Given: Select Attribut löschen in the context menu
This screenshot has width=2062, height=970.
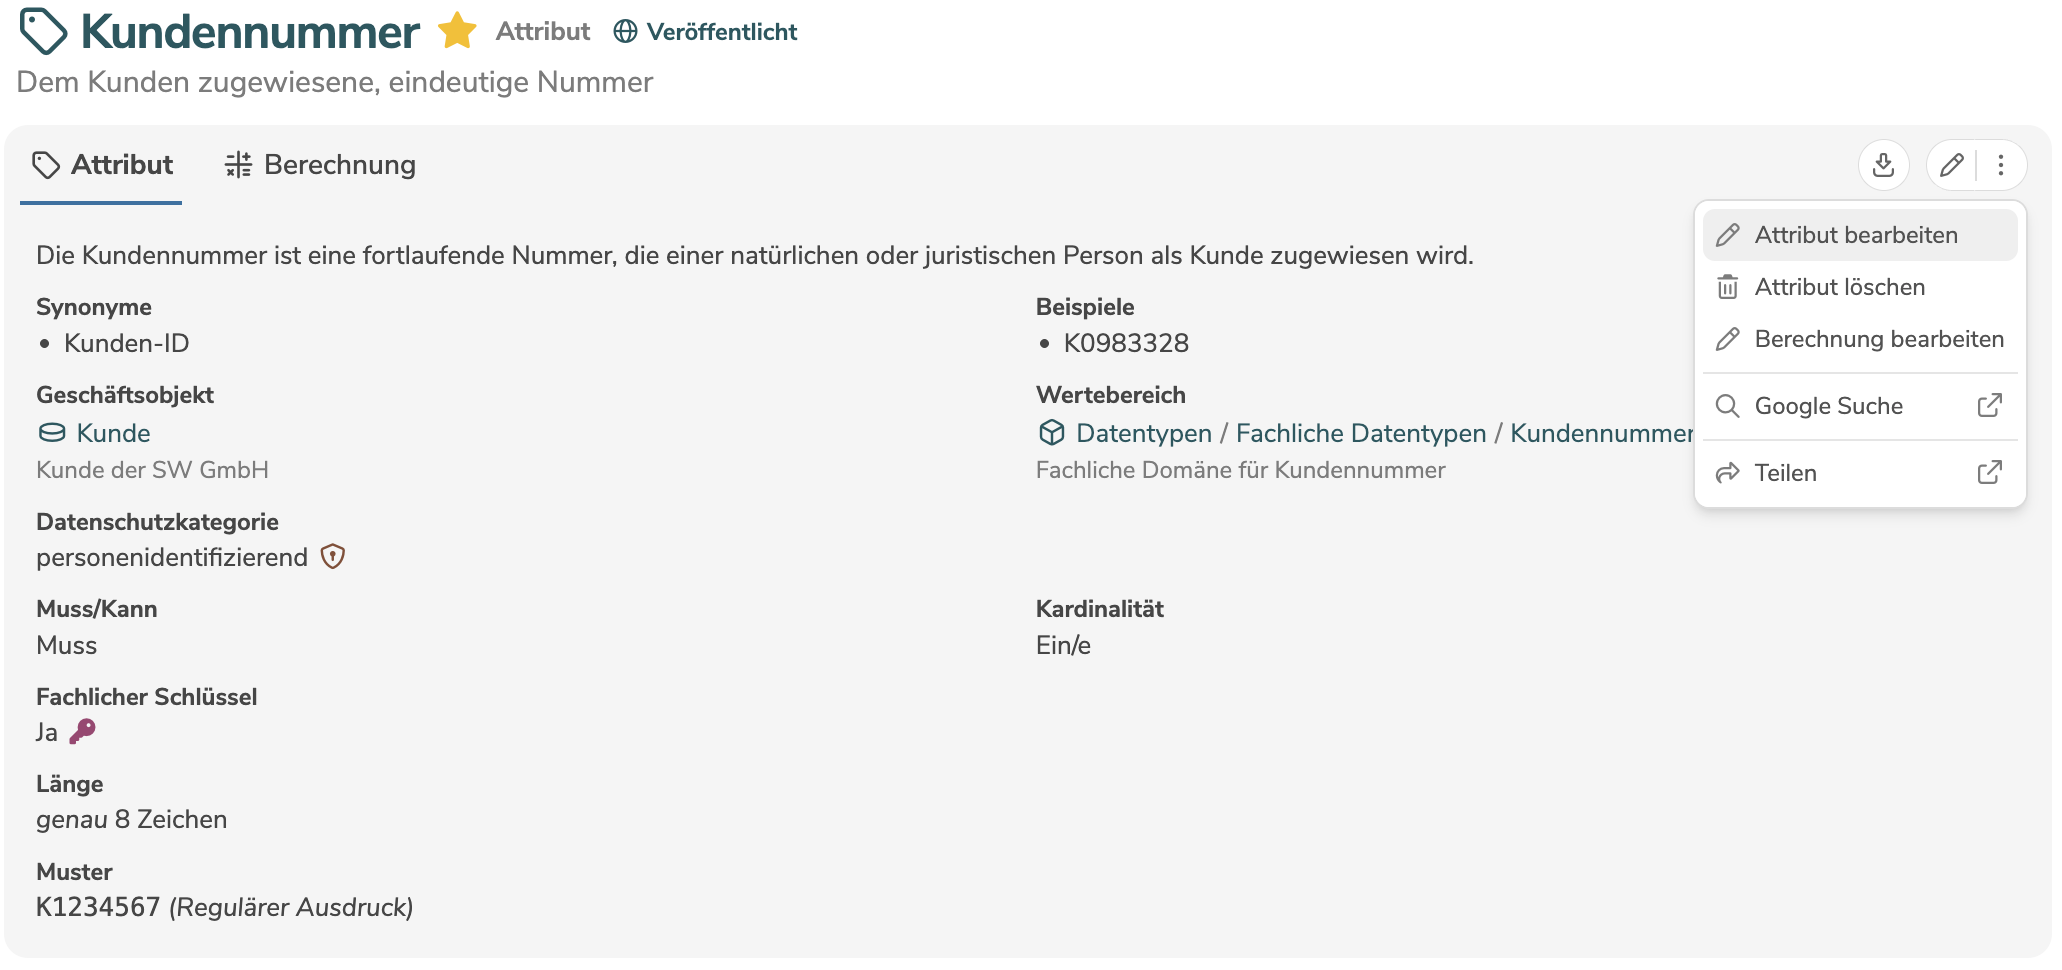Looking at the screenshot, I should (1840, 287).
